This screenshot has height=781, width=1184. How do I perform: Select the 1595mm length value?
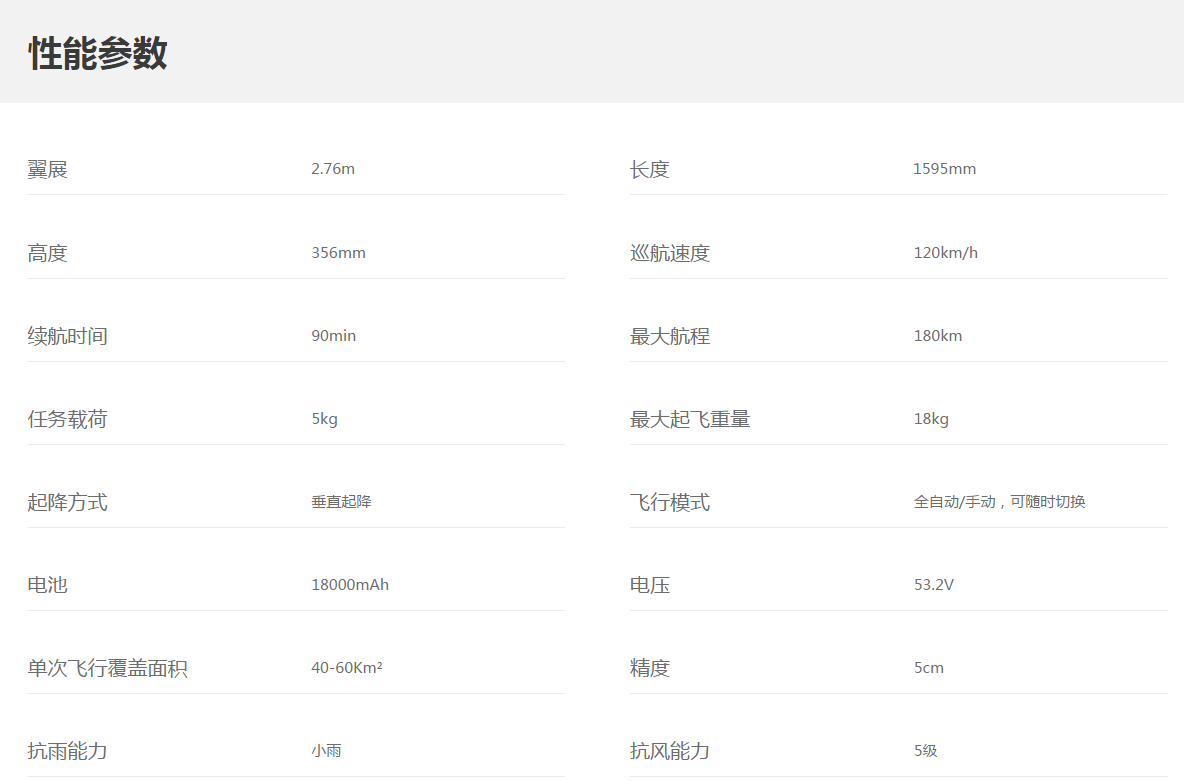click(944, 169)
